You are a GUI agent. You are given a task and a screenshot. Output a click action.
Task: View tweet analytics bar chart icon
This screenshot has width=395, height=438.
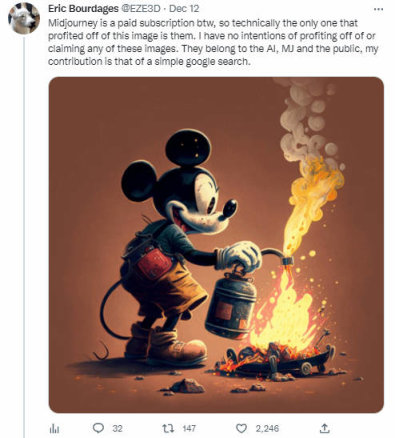pyautogui.click(x=54, y=428)
